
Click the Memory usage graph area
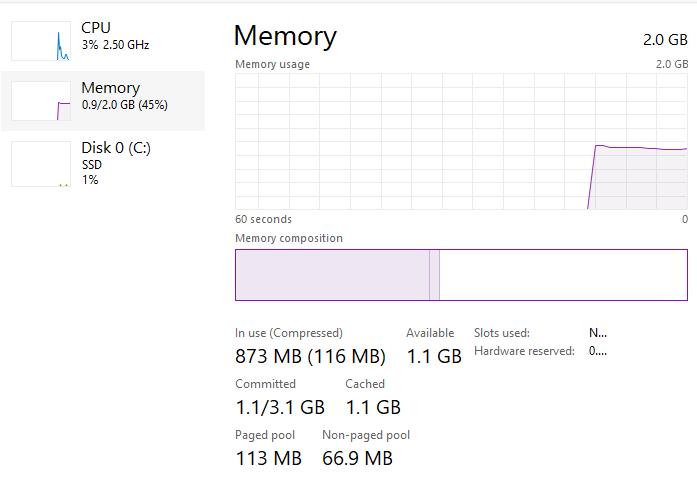point(461,141)
